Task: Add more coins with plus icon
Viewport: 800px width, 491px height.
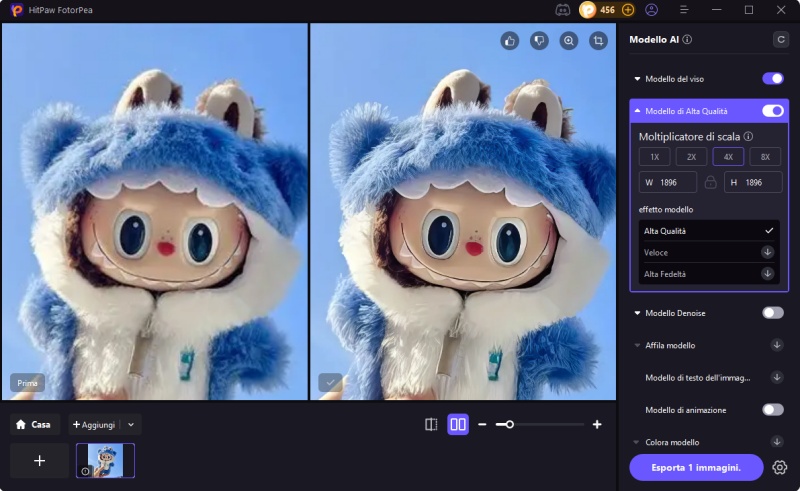Action: click(x=628, y=10)
